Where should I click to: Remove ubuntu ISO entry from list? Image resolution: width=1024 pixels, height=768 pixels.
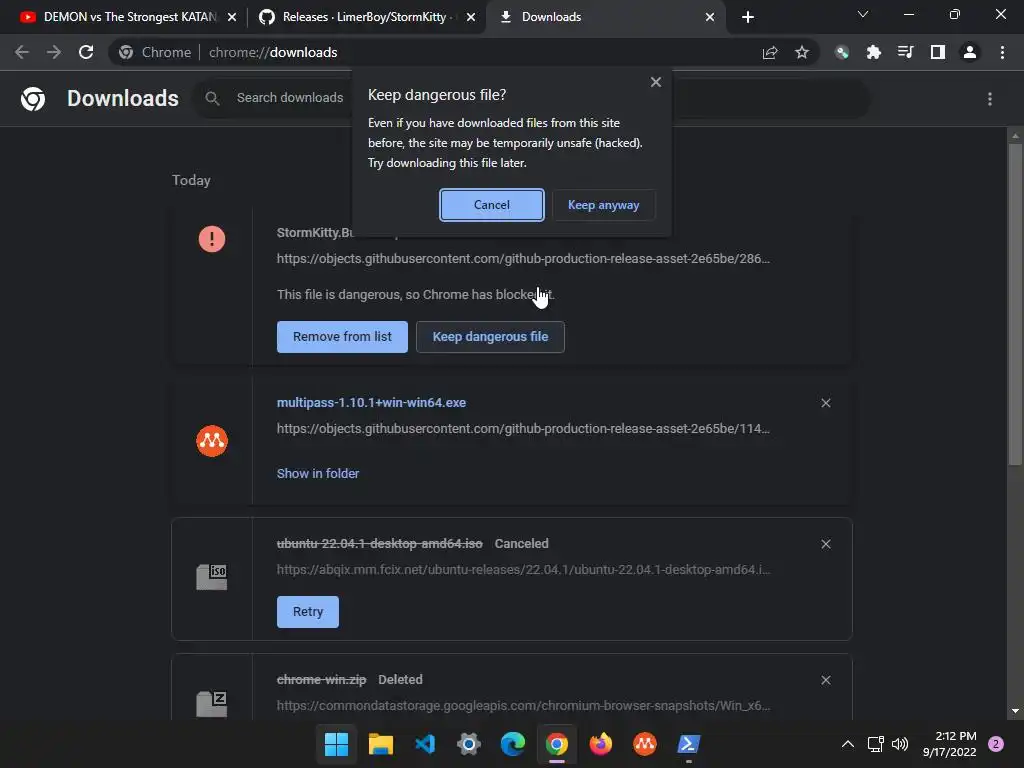(x=825, y=544)
